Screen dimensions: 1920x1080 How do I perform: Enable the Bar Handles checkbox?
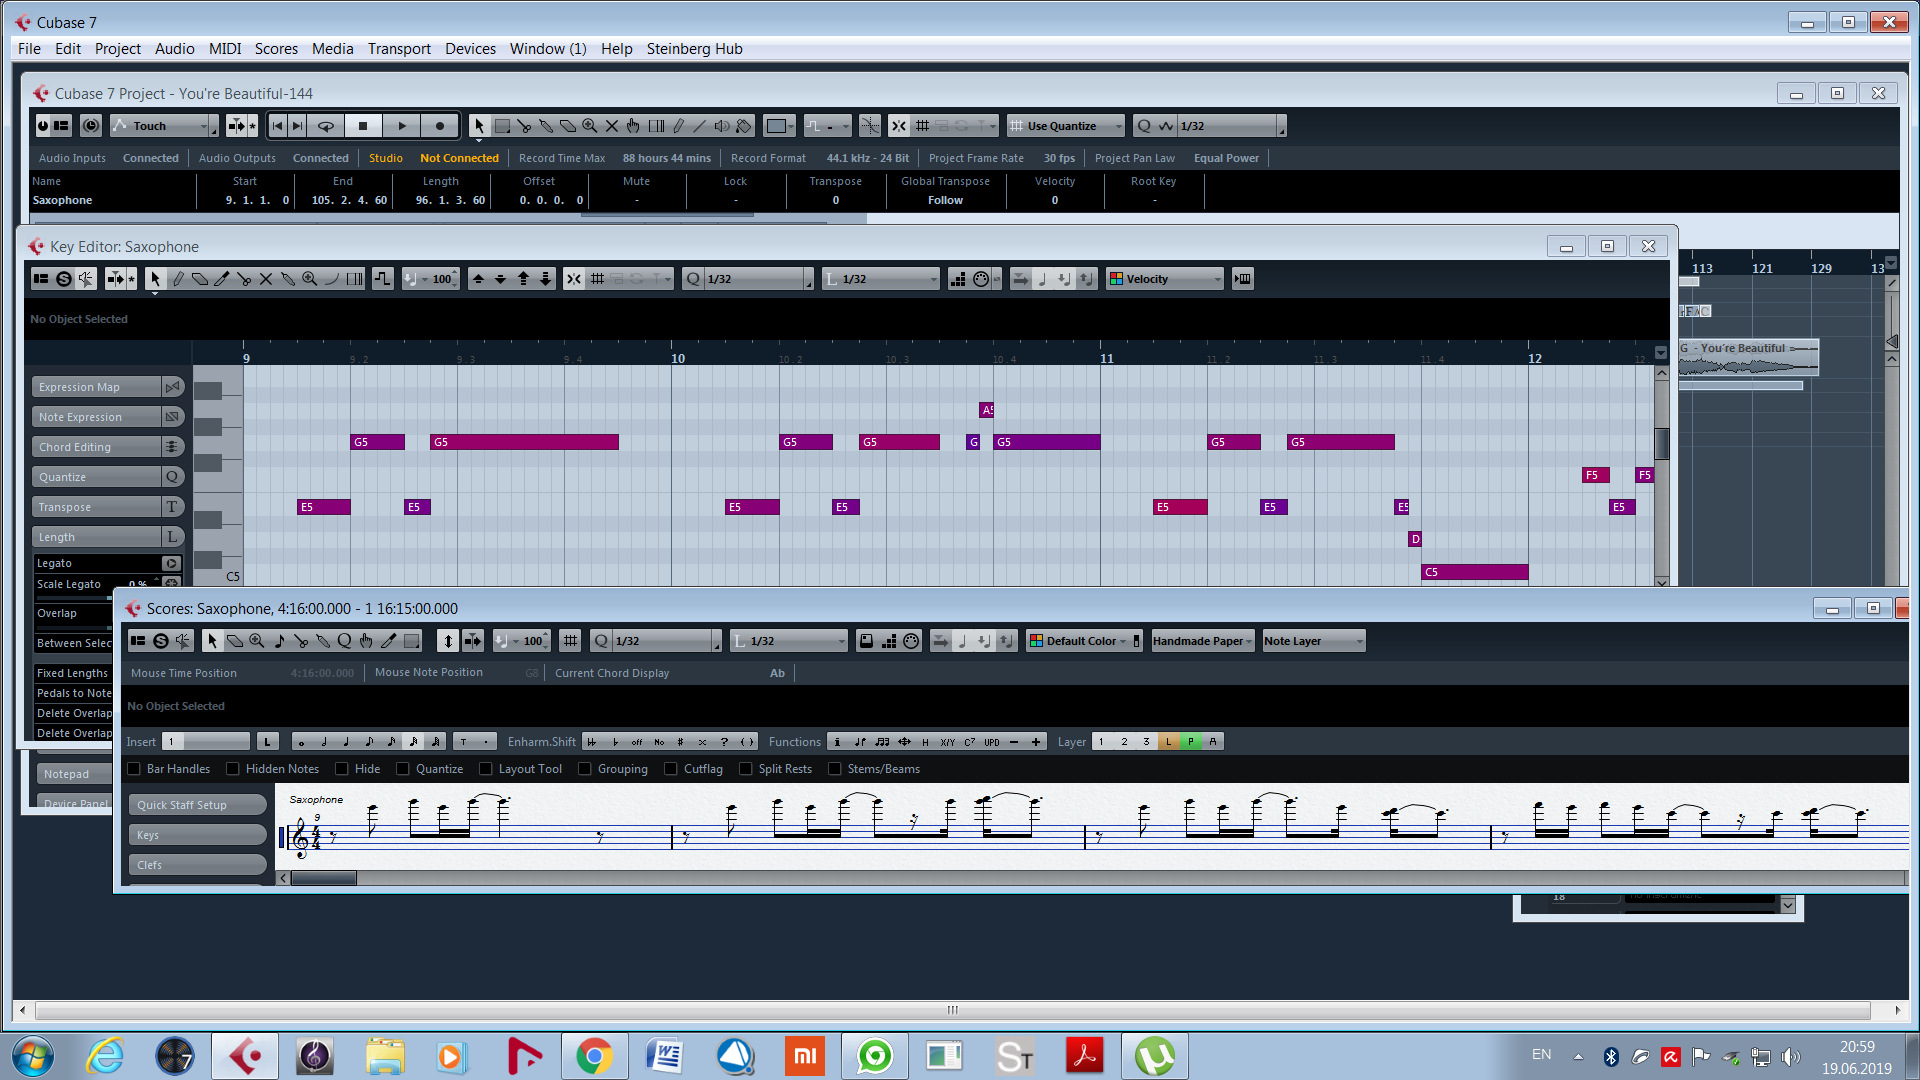[134, 769]
